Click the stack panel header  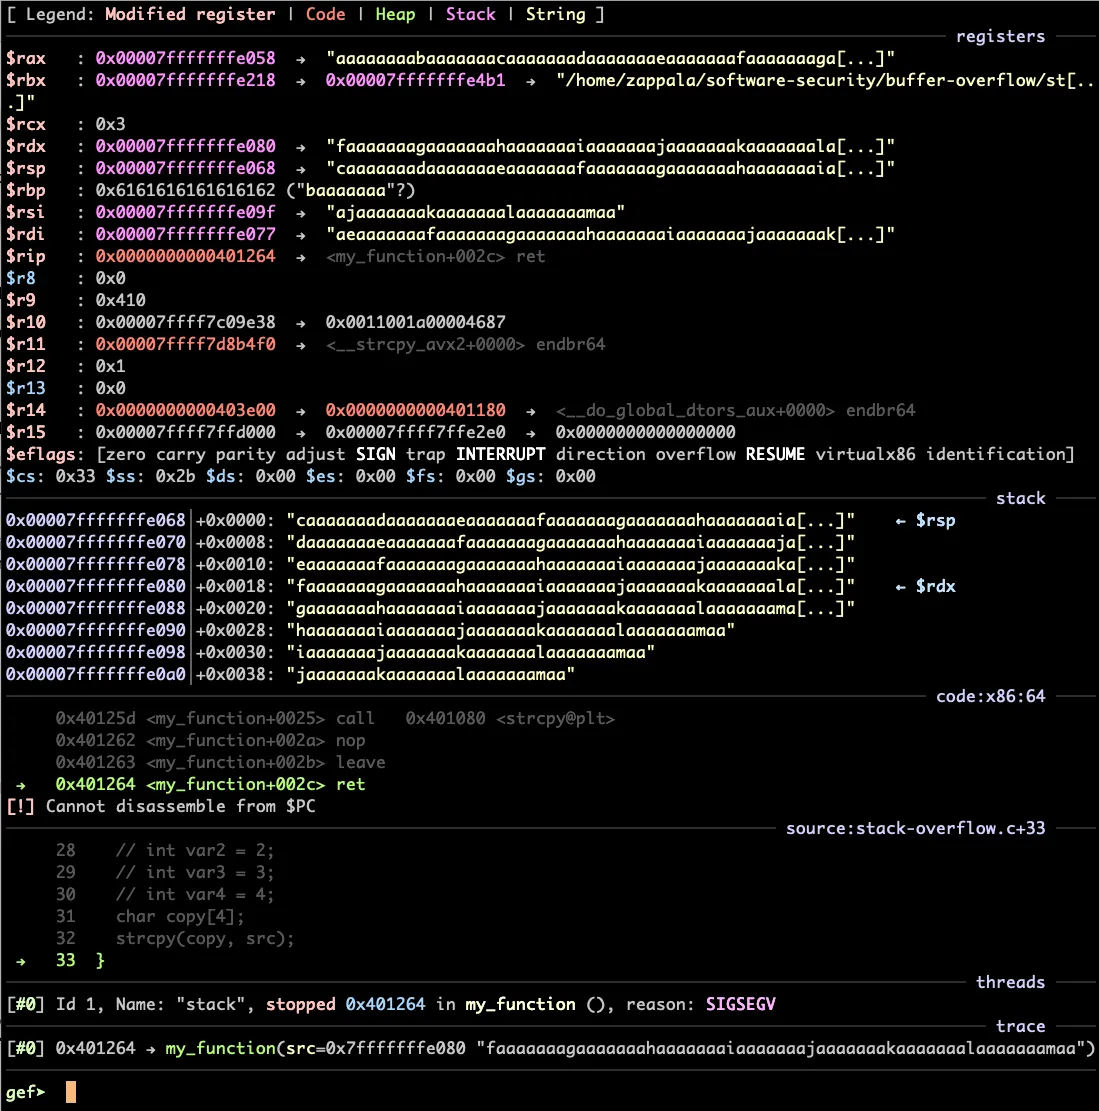[x=1020, y=498]
